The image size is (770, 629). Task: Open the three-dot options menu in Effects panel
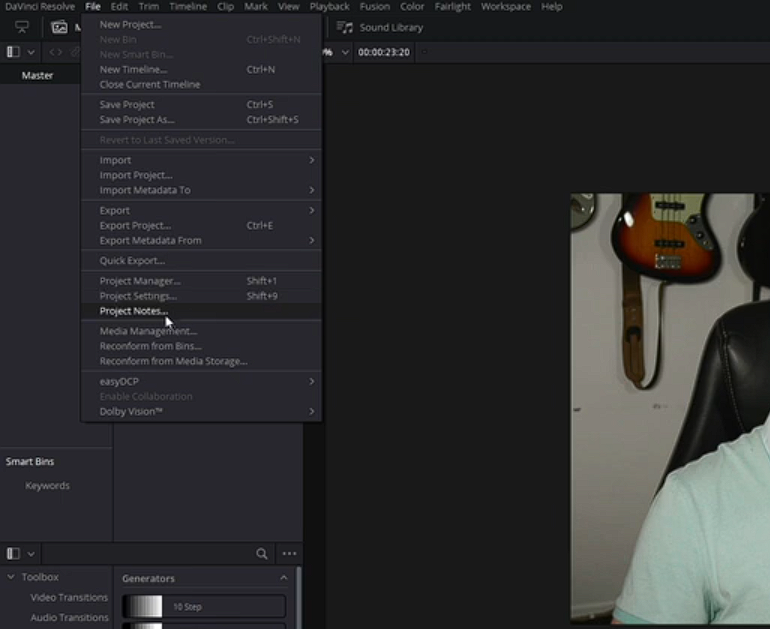[x=289, y=553]
